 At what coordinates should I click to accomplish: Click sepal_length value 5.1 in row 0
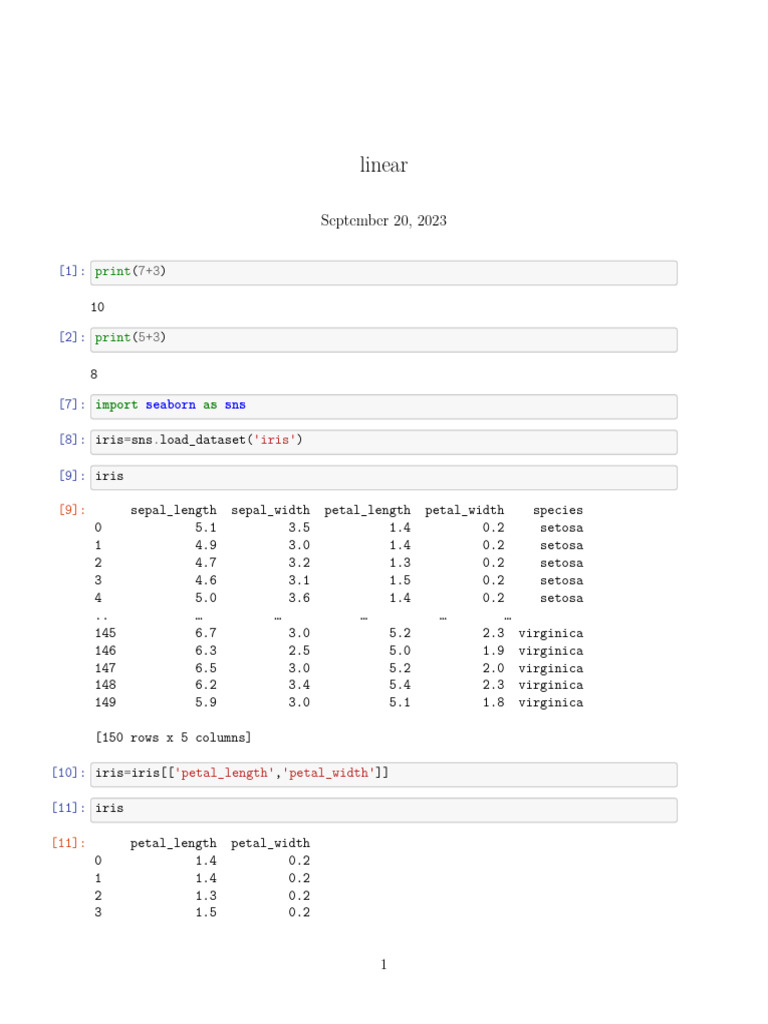(x=206, y=528)
